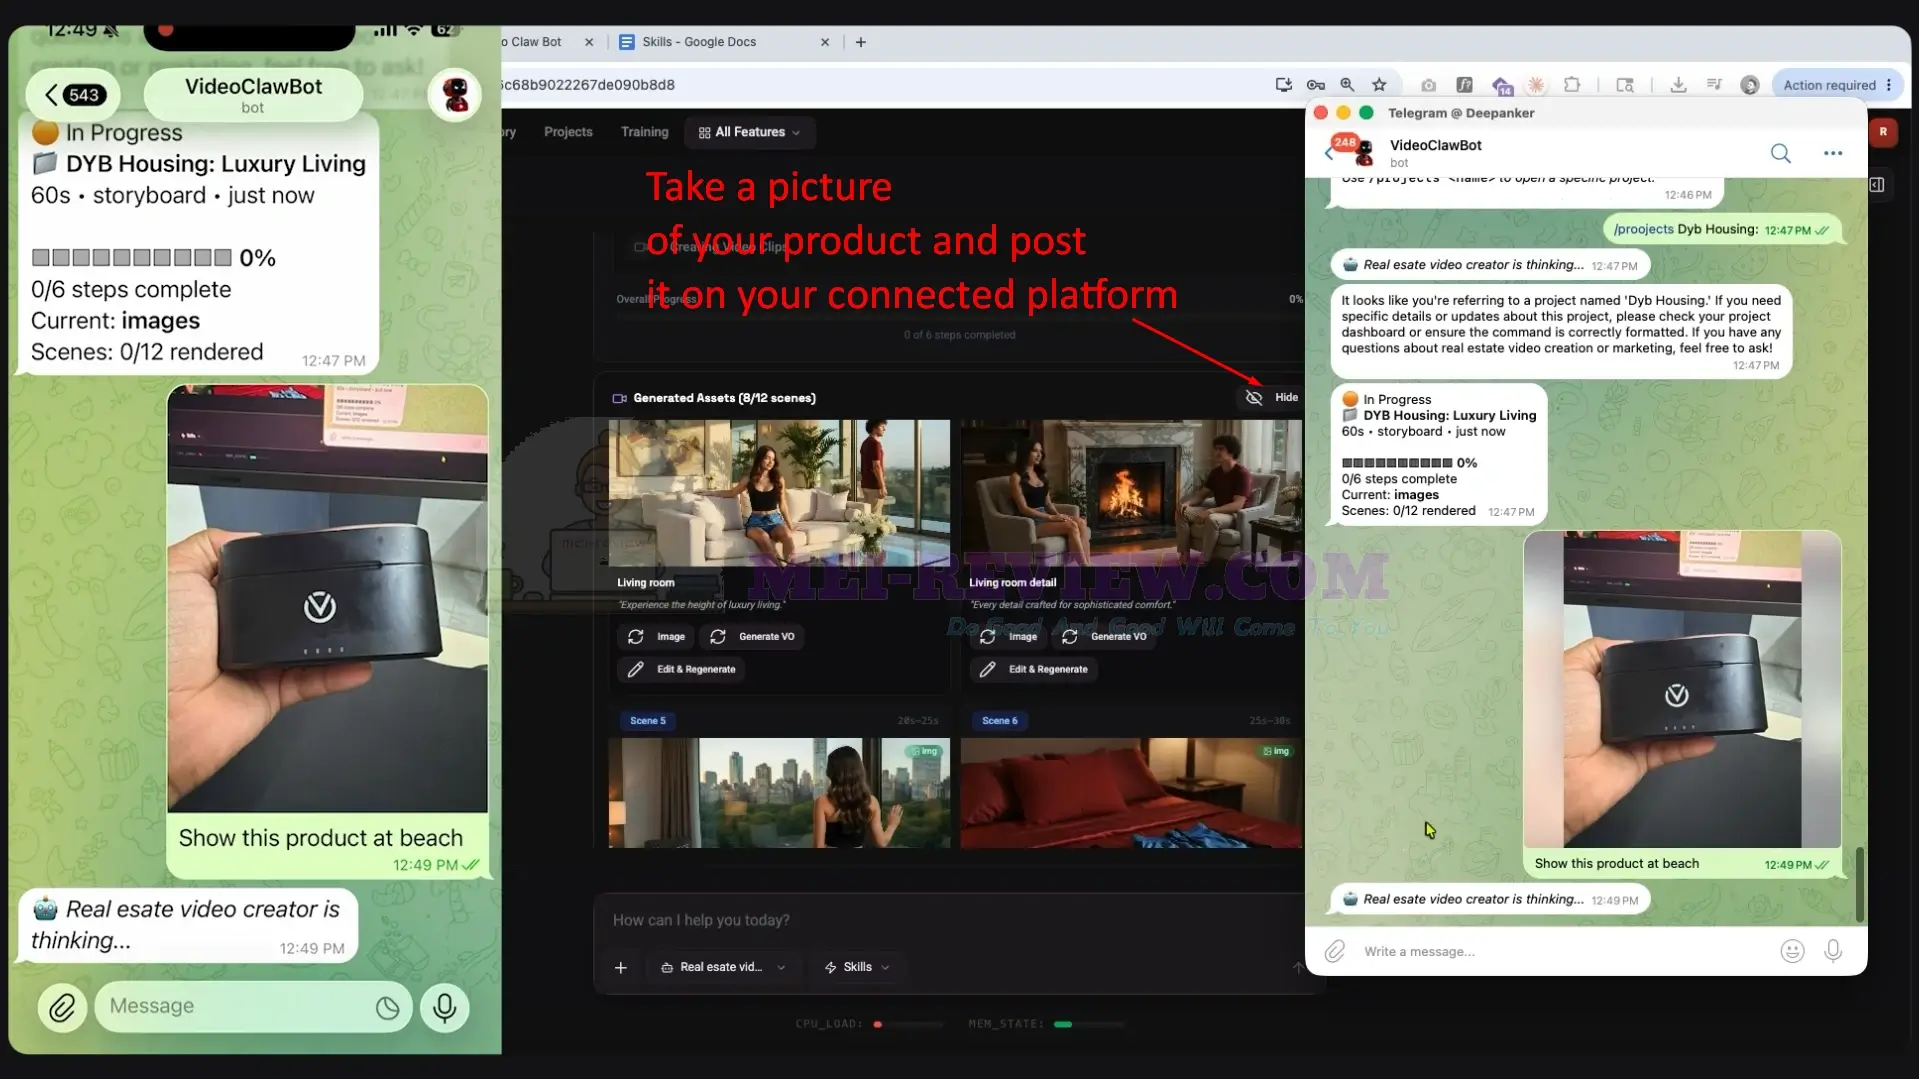The width and height of the screenshot is (1919, 1079).
Task: Hide the Generated Assets panel
Action: (1272, 398)
